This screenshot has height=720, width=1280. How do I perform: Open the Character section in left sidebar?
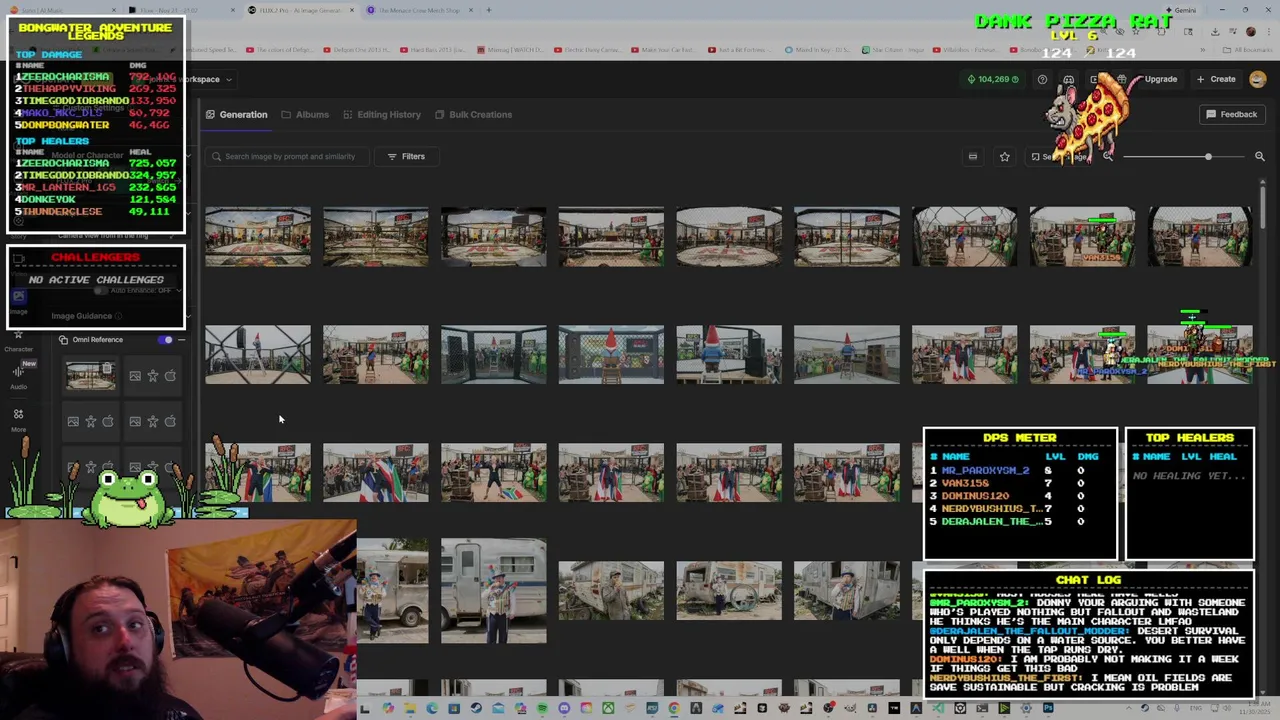click(x=18, y=340)
